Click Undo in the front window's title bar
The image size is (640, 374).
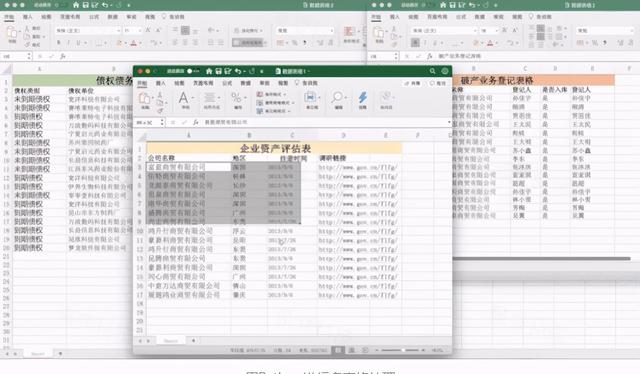pos(238,71)
